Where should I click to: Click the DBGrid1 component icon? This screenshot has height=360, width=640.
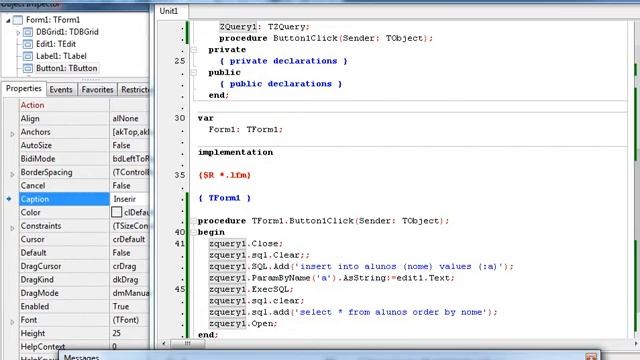28,32
